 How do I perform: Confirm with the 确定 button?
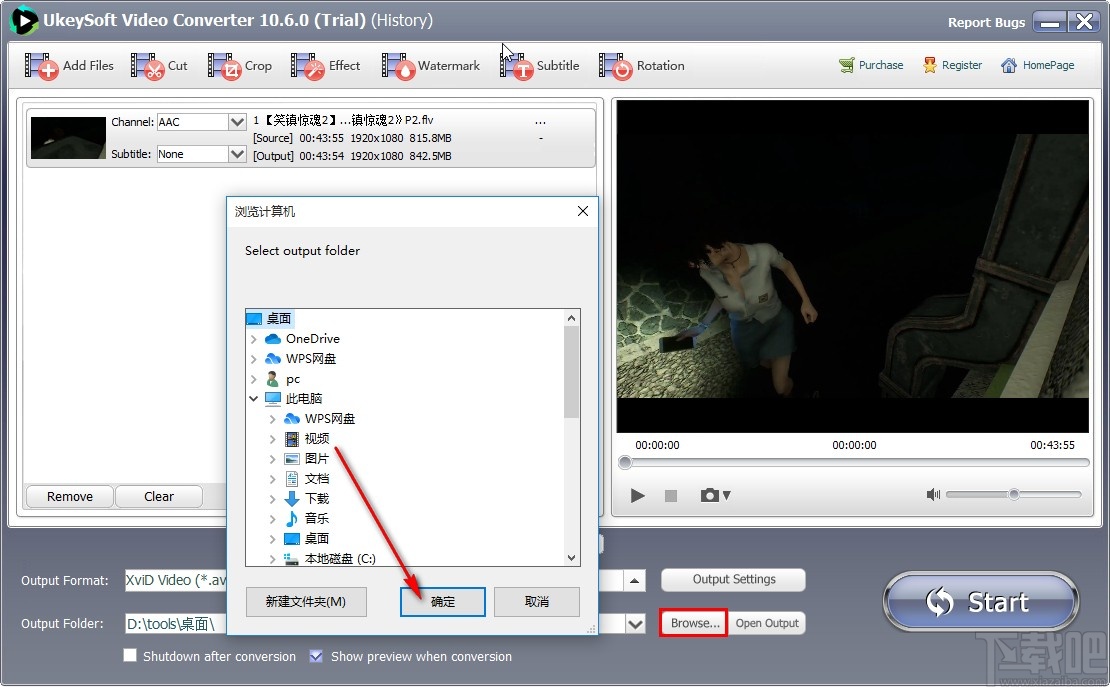point(443,601)
